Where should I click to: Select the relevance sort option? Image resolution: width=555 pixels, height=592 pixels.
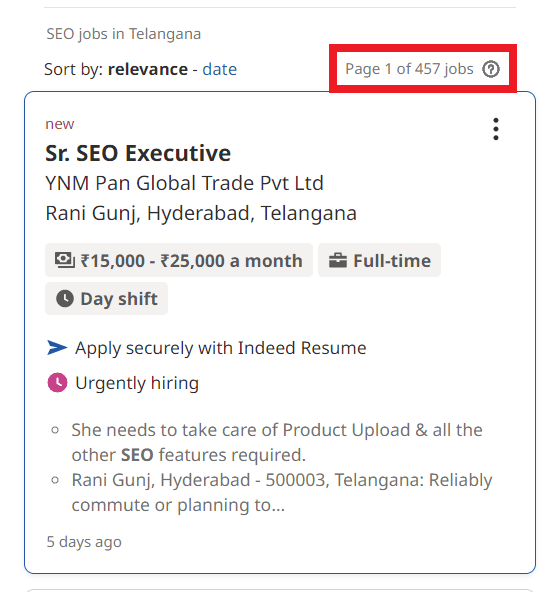tap(148, 69)
